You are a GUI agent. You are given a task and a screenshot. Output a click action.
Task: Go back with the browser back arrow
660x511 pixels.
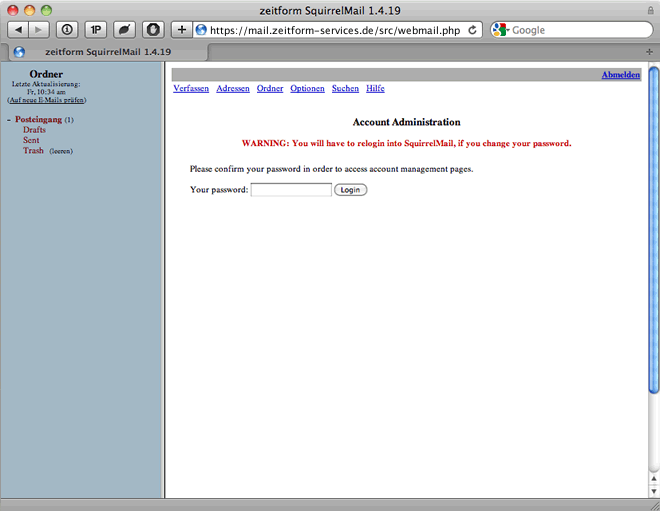point(18,30)
